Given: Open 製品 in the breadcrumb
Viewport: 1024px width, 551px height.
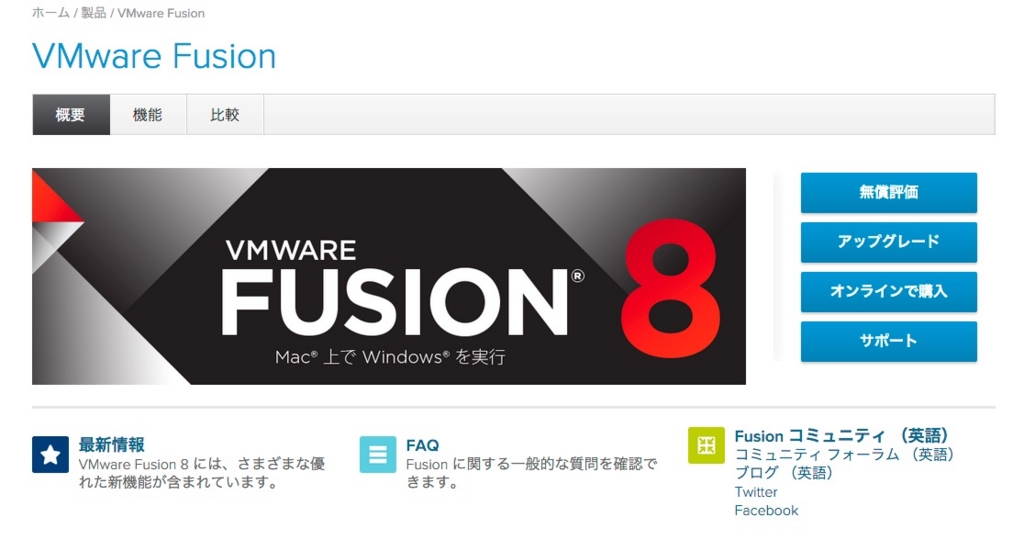Looking at the screenshot, I should pyautogui.click(x=93, y=13).
